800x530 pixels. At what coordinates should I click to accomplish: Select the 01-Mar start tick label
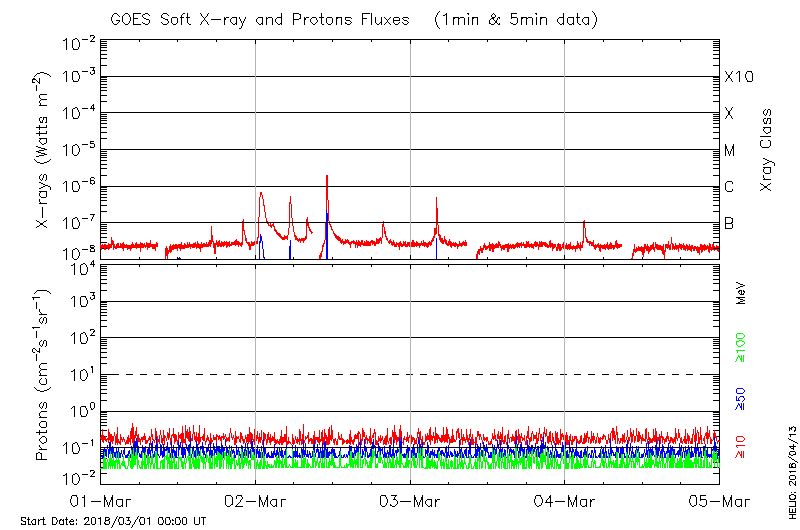pyautogui.click(x=101, y=500)
